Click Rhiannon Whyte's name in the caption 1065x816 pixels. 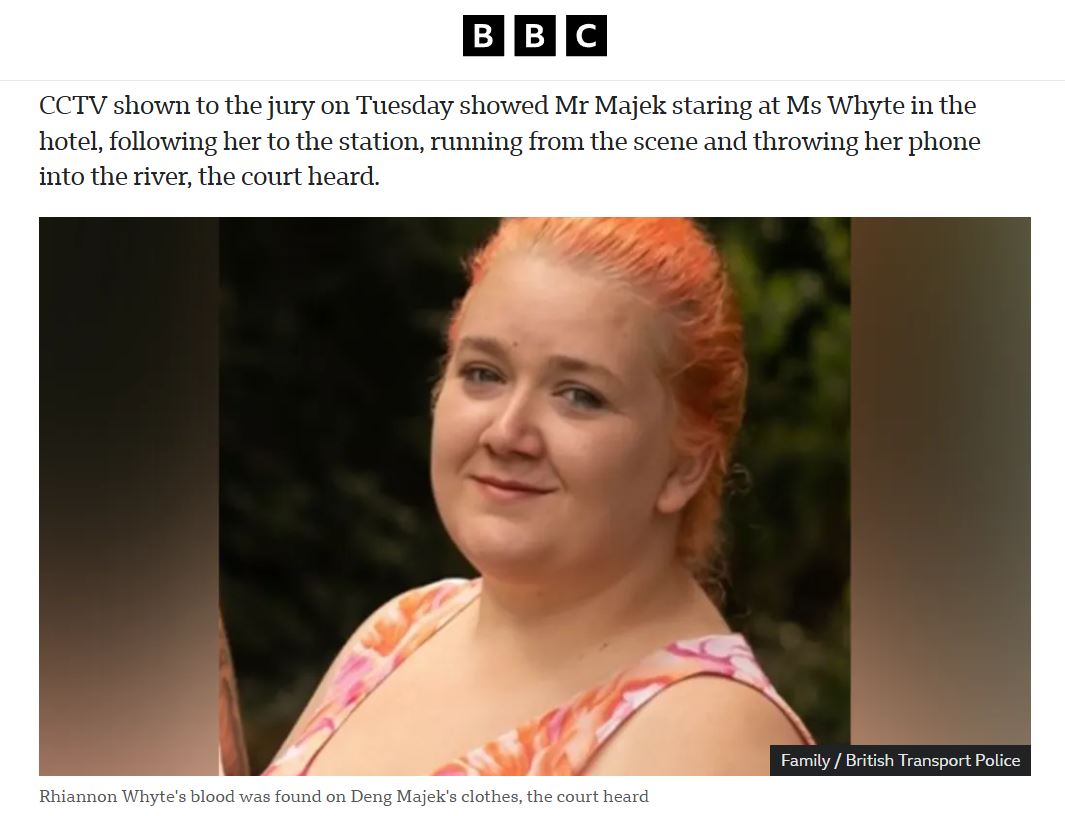pyautogui.click(x=107, y=796)
